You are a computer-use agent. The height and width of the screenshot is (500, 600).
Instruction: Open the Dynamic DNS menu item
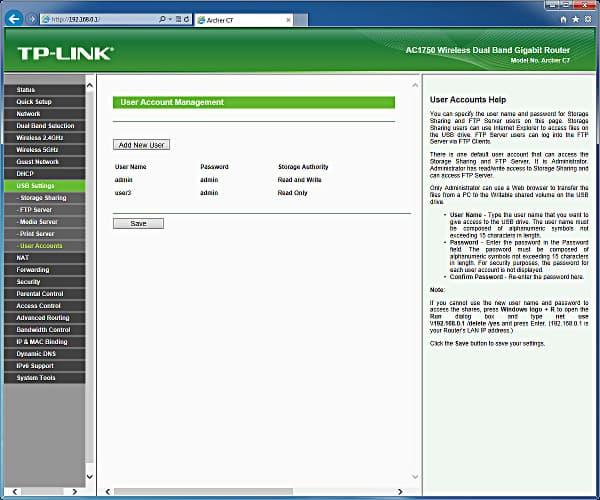(45, 354)
